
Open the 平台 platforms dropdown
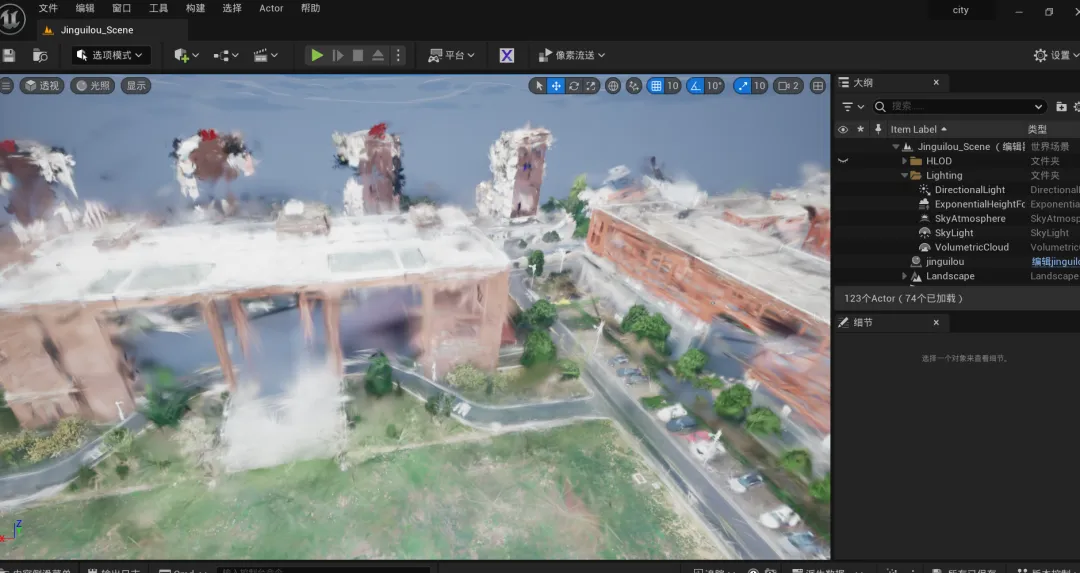tap(451, 55)
